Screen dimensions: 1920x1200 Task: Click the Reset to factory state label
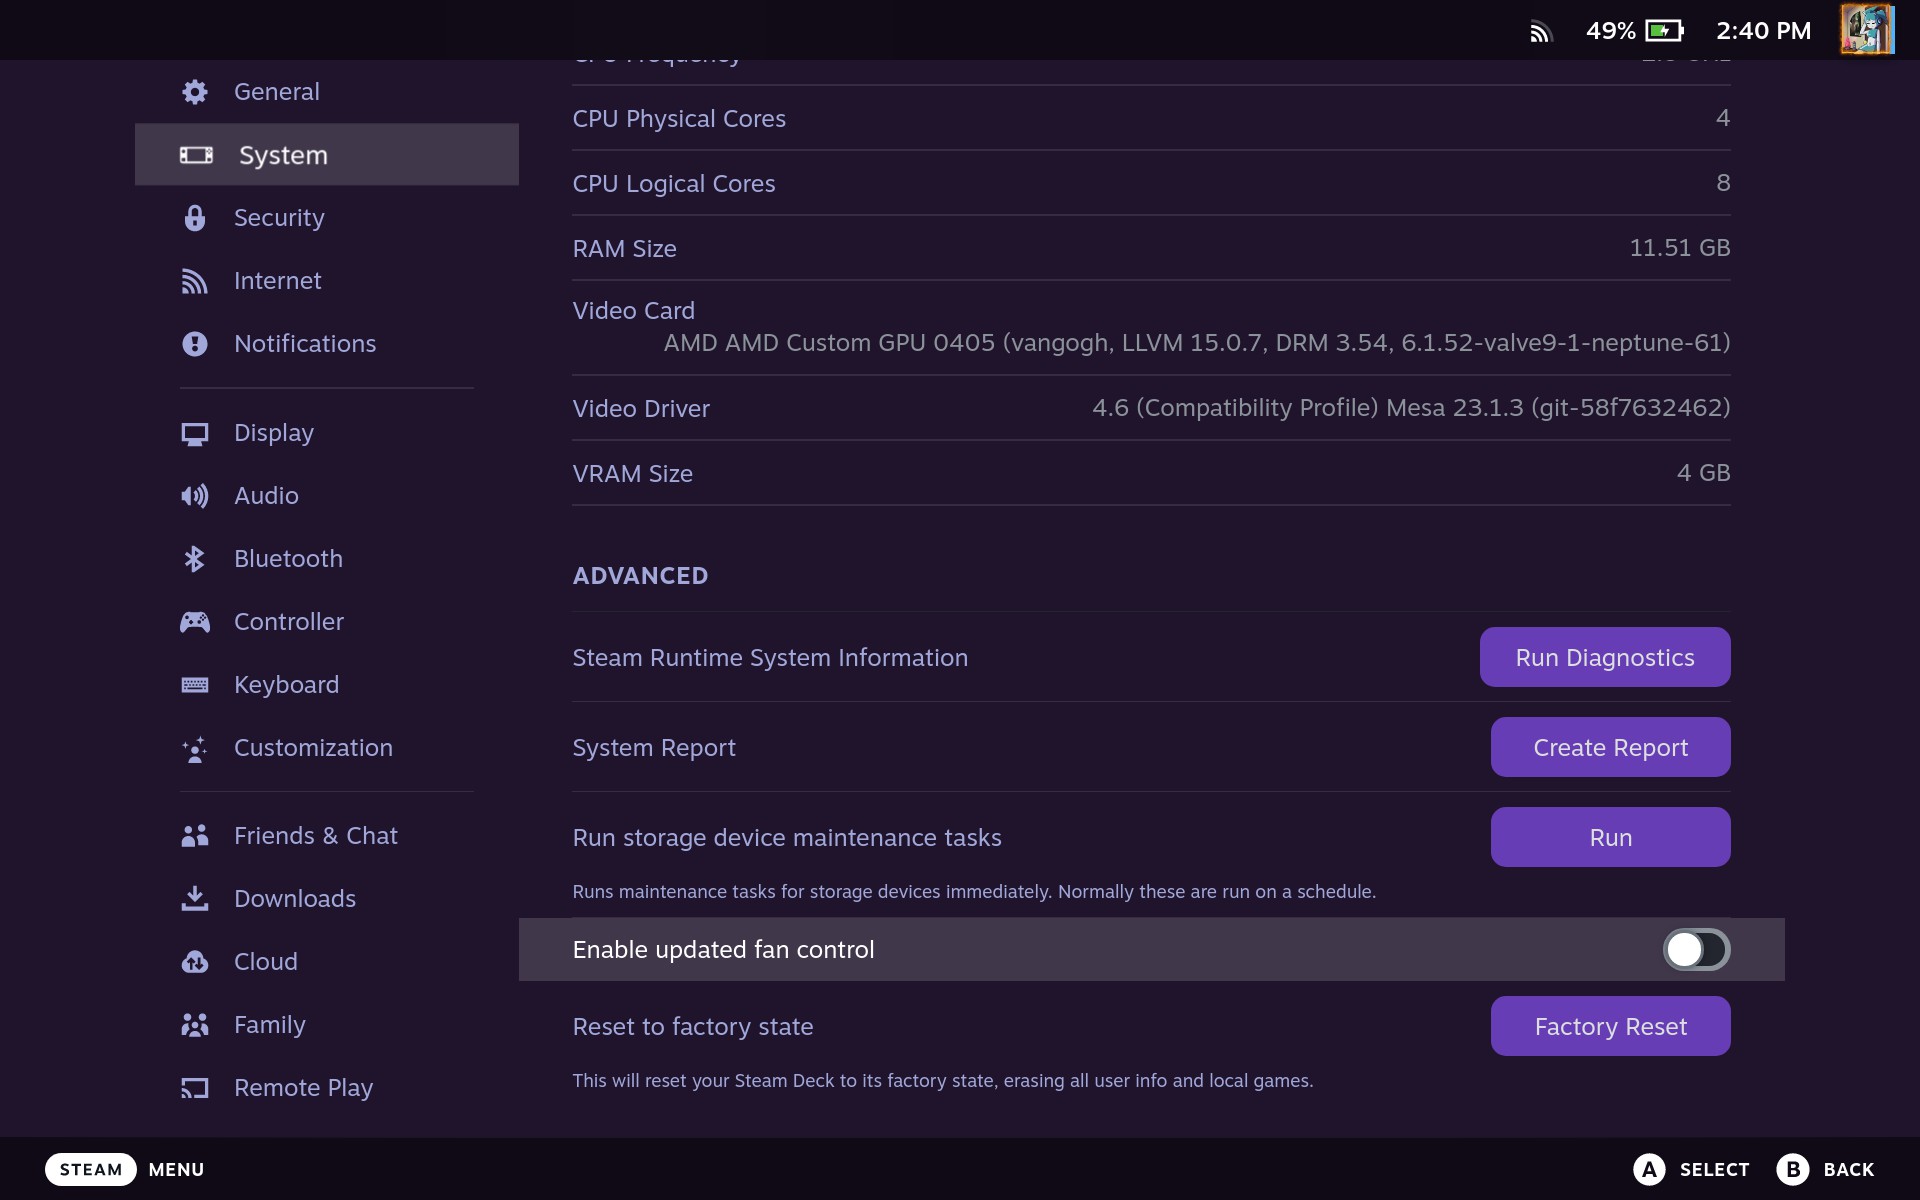pos(693,1027)
